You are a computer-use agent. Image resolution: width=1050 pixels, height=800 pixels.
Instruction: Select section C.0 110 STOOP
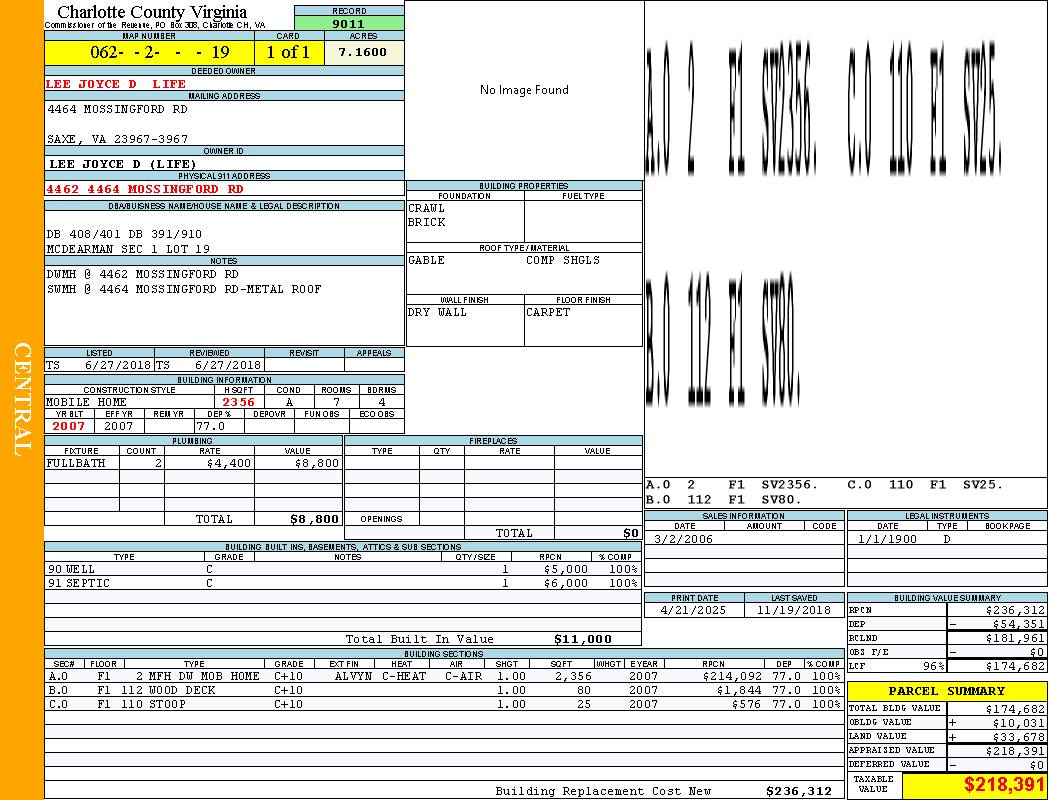click(153, 705)
